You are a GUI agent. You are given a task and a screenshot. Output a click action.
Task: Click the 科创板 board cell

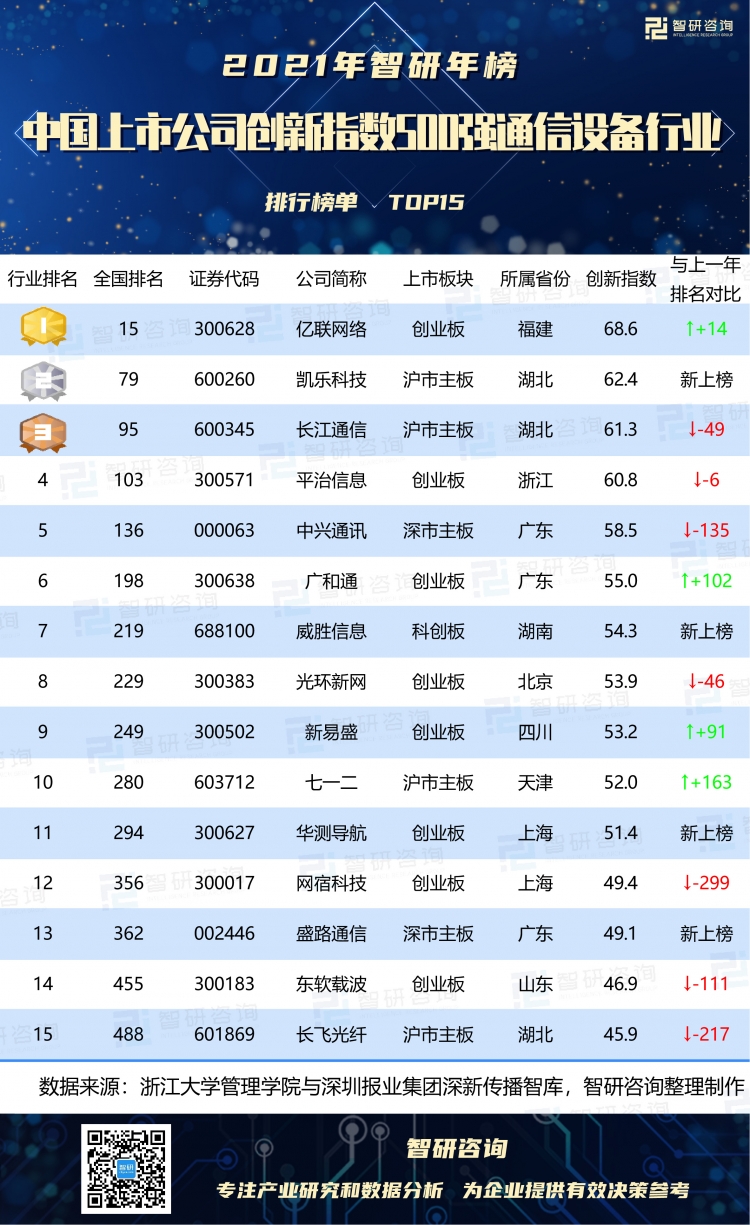(x=438, y=631)
